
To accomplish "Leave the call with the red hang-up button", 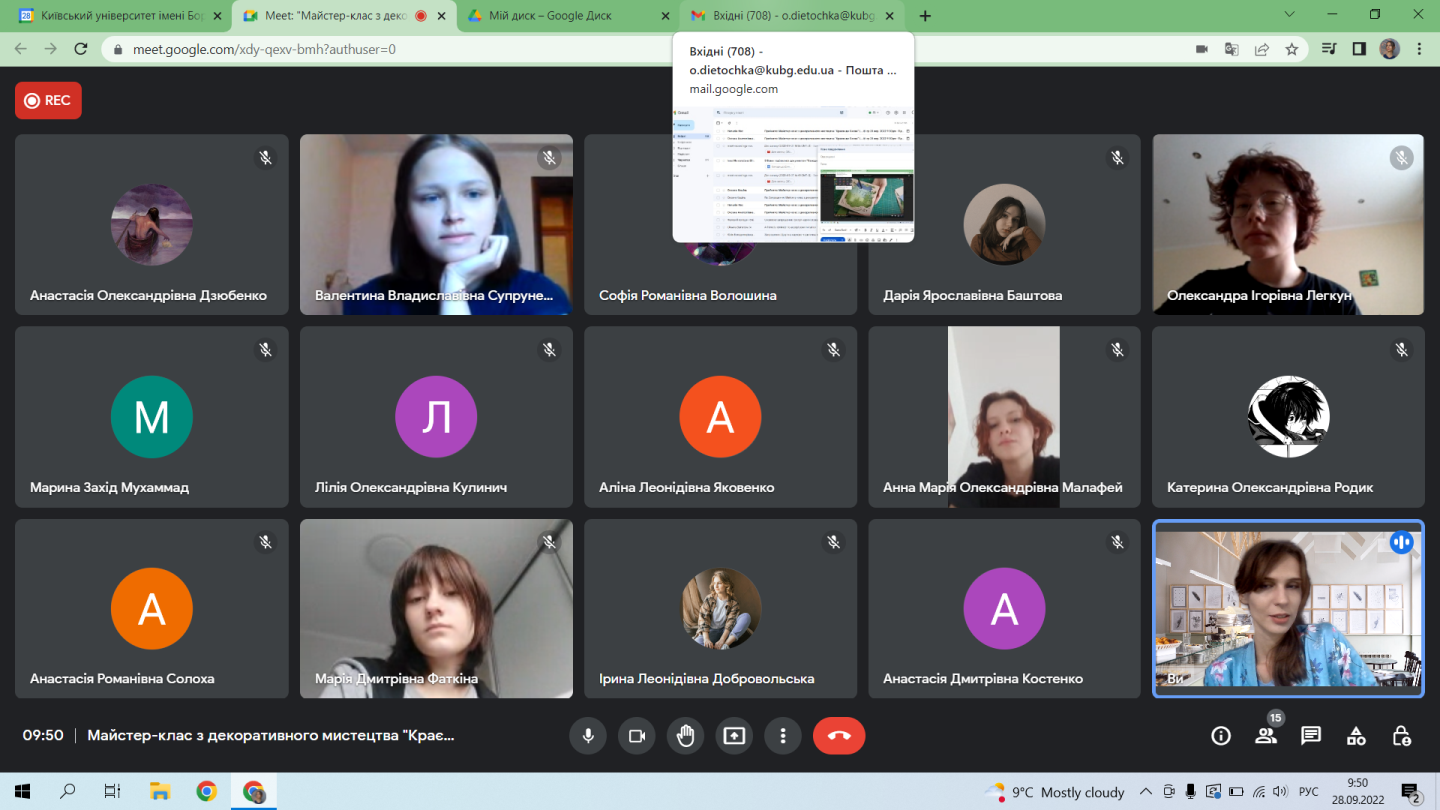I will point(839,736).
